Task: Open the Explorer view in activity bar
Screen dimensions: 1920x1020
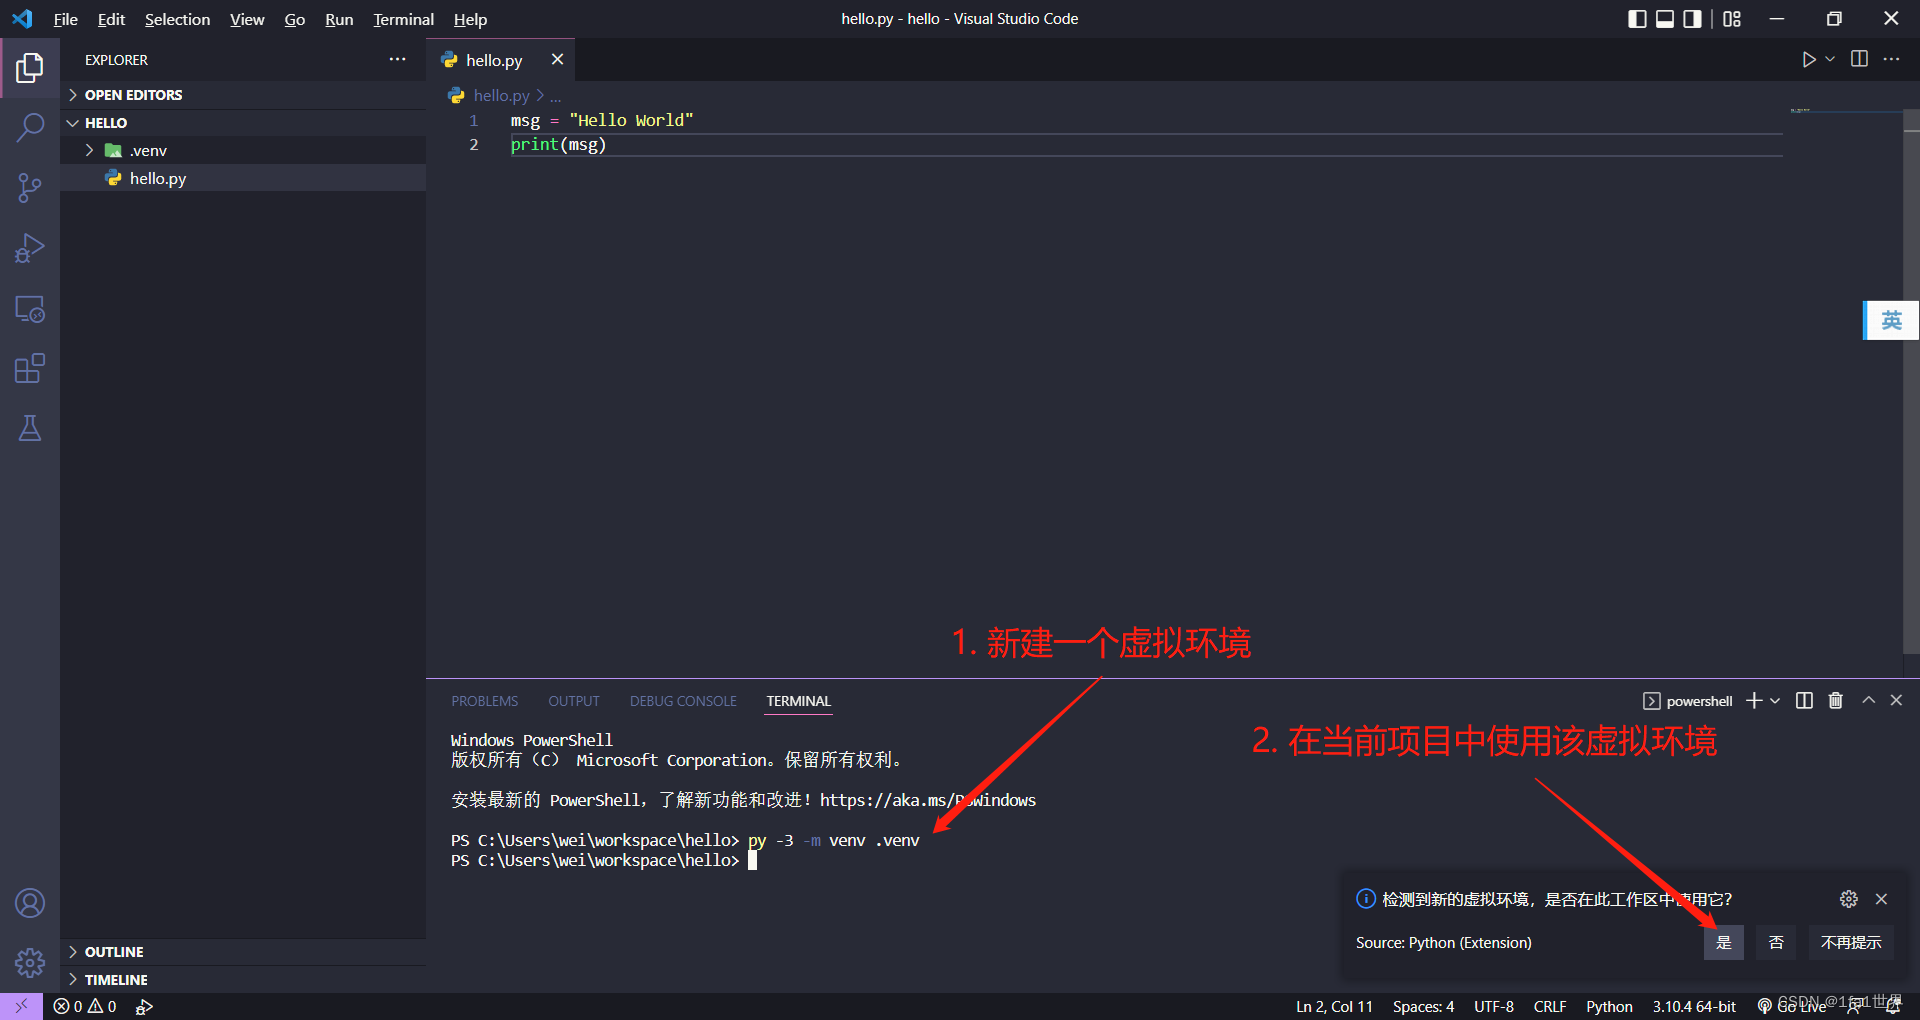Action: coord(30,68)
